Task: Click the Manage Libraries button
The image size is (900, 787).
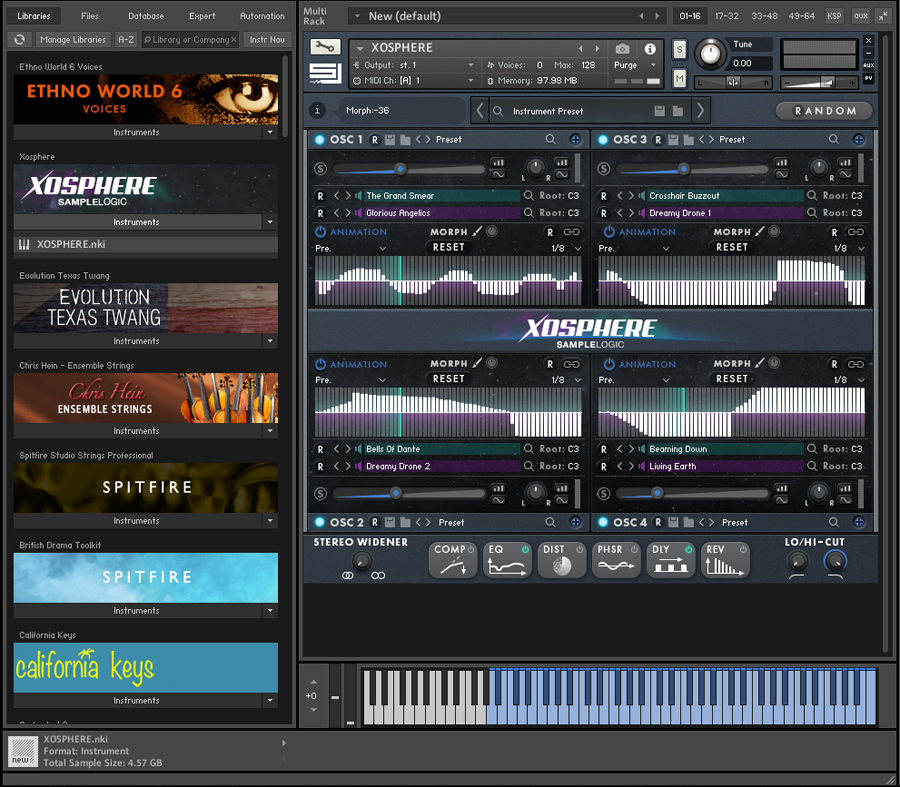Action: (x=73, y=40)
